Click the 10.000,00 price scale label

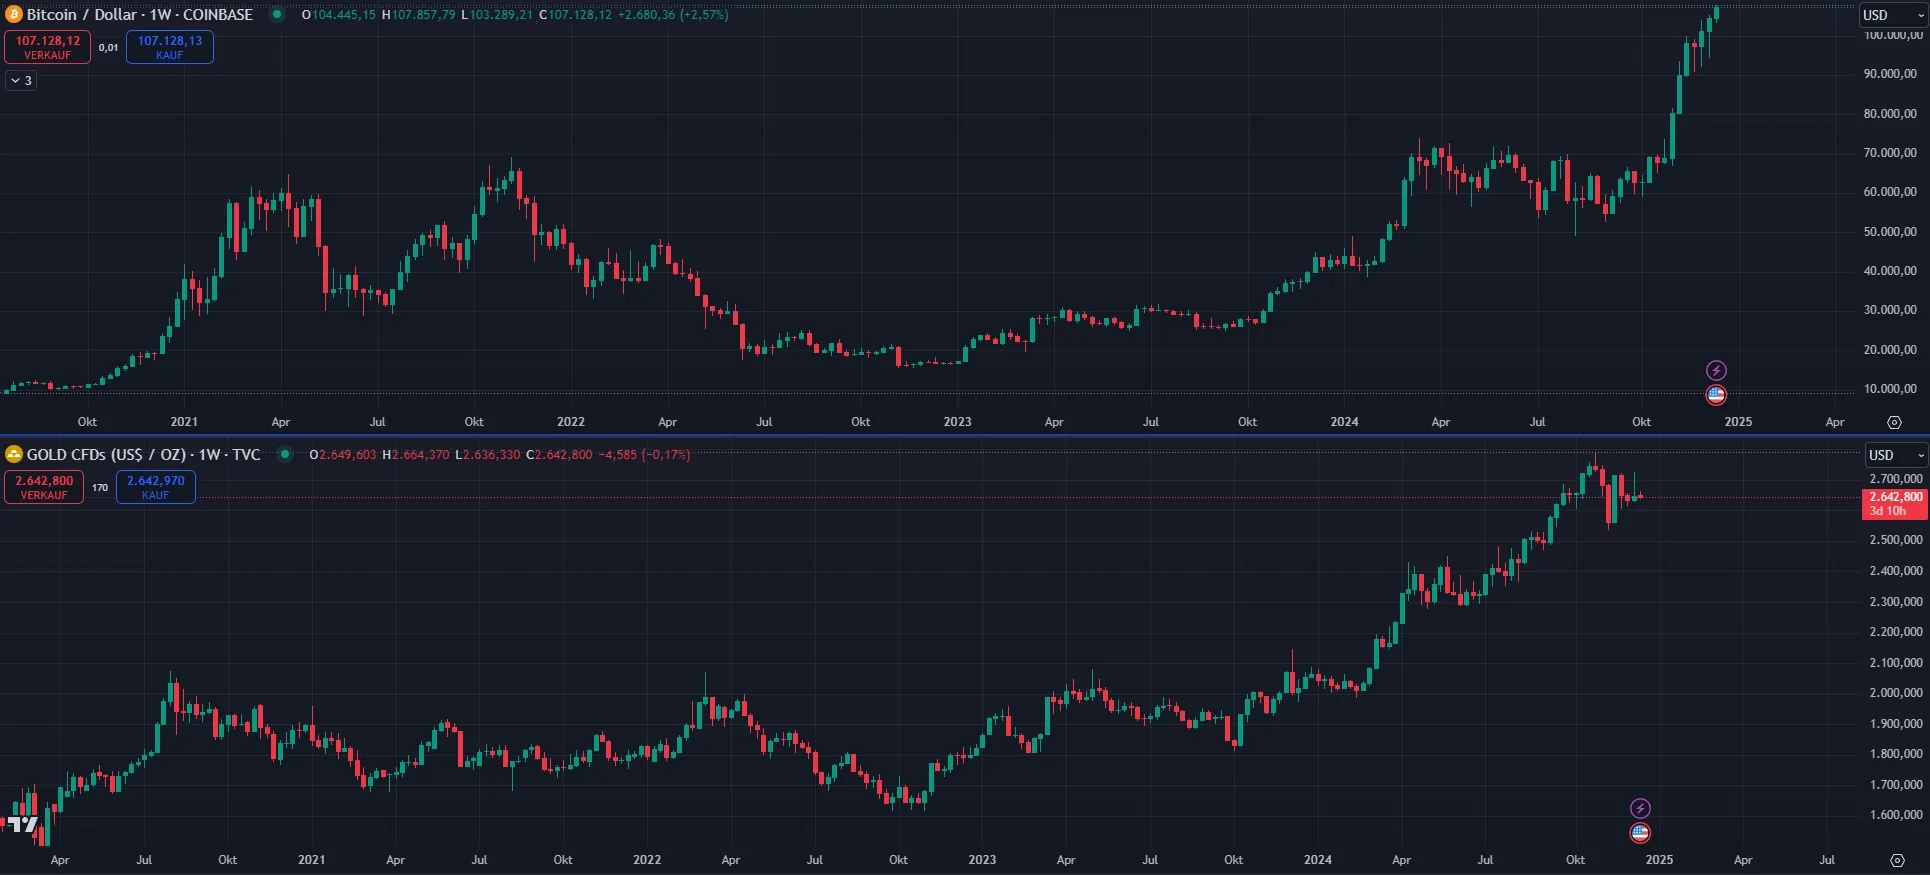pos(1890,389)
